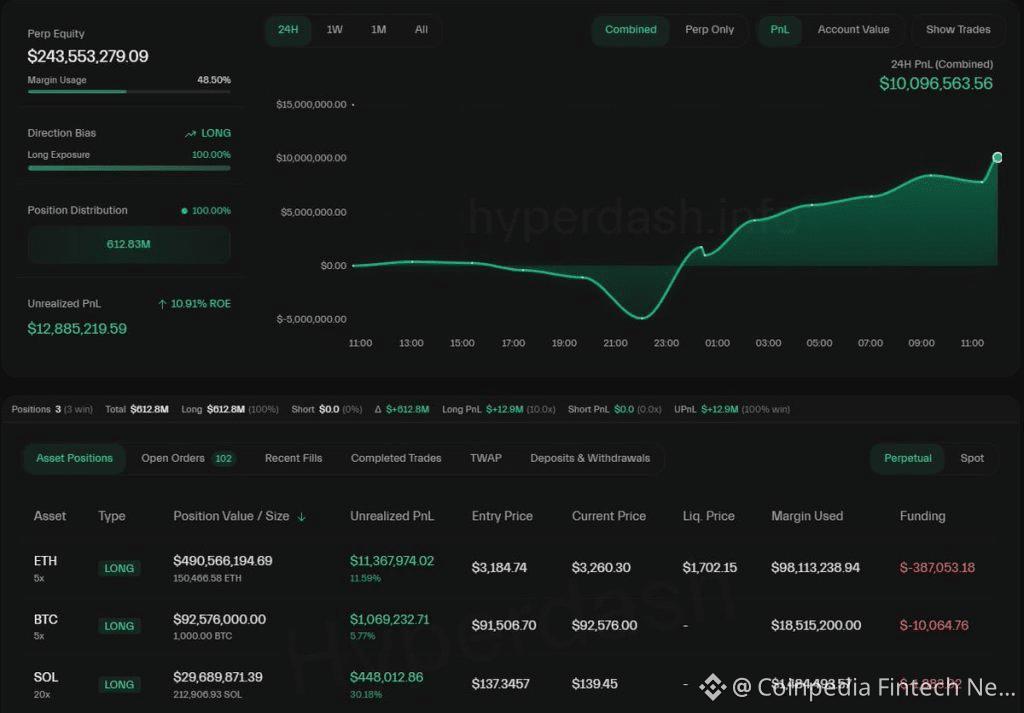This screenshot has width=1024, height=713.
Task: Switch chart to 1M range
Action: (x=378, y=30)
